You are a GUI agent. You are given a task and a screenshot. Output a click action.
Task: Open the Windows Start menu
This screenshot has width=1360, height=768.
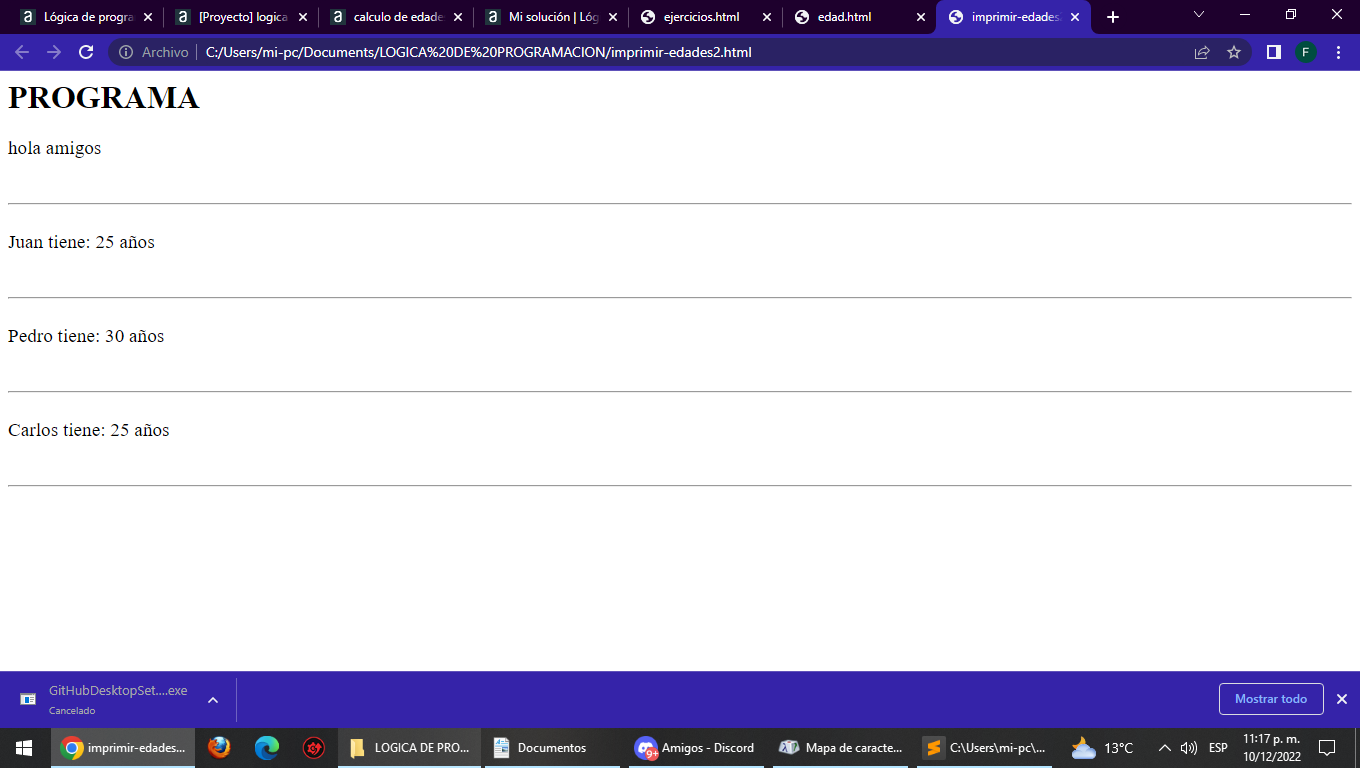click(24, 748)
